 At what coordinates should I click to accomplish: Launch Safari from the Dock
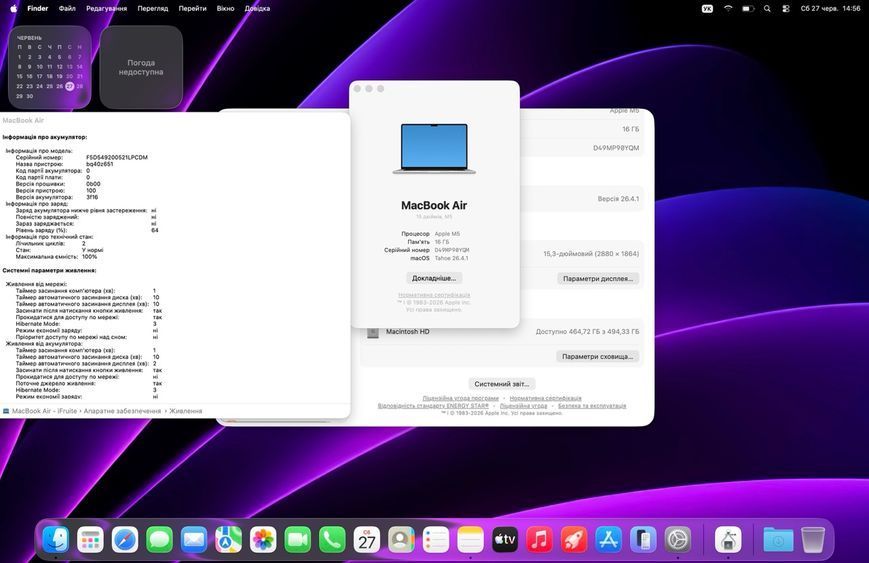click(125, 539)
